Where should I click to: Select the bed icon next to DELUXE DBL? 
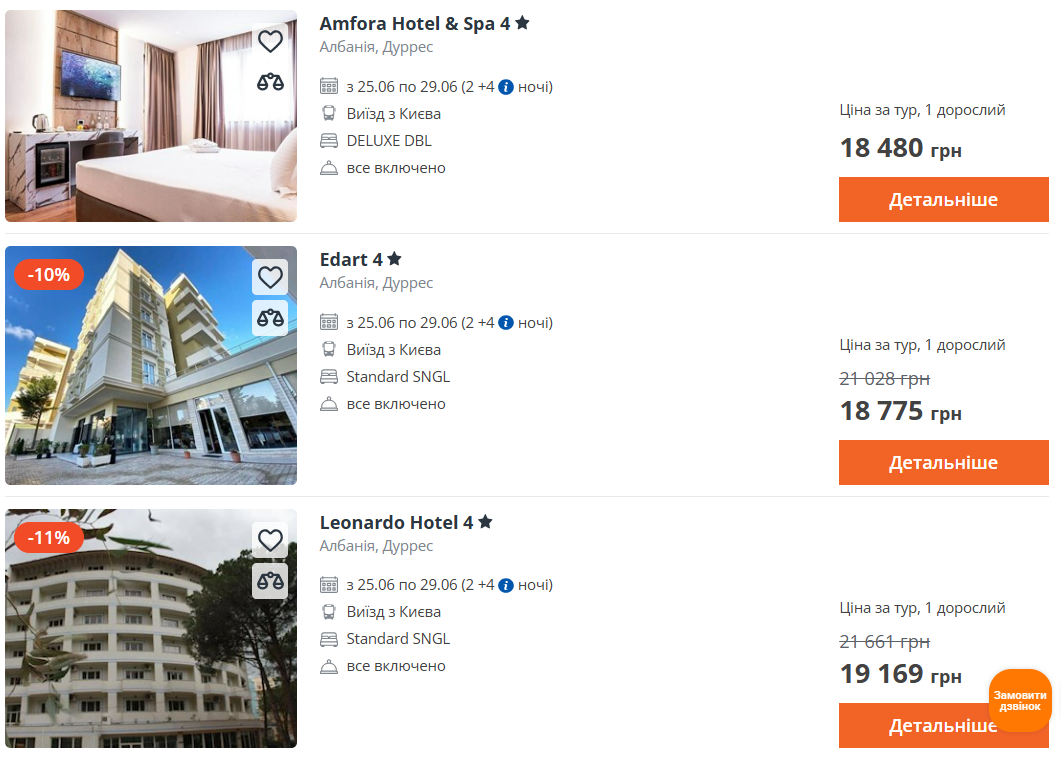[x=328, y=140]
